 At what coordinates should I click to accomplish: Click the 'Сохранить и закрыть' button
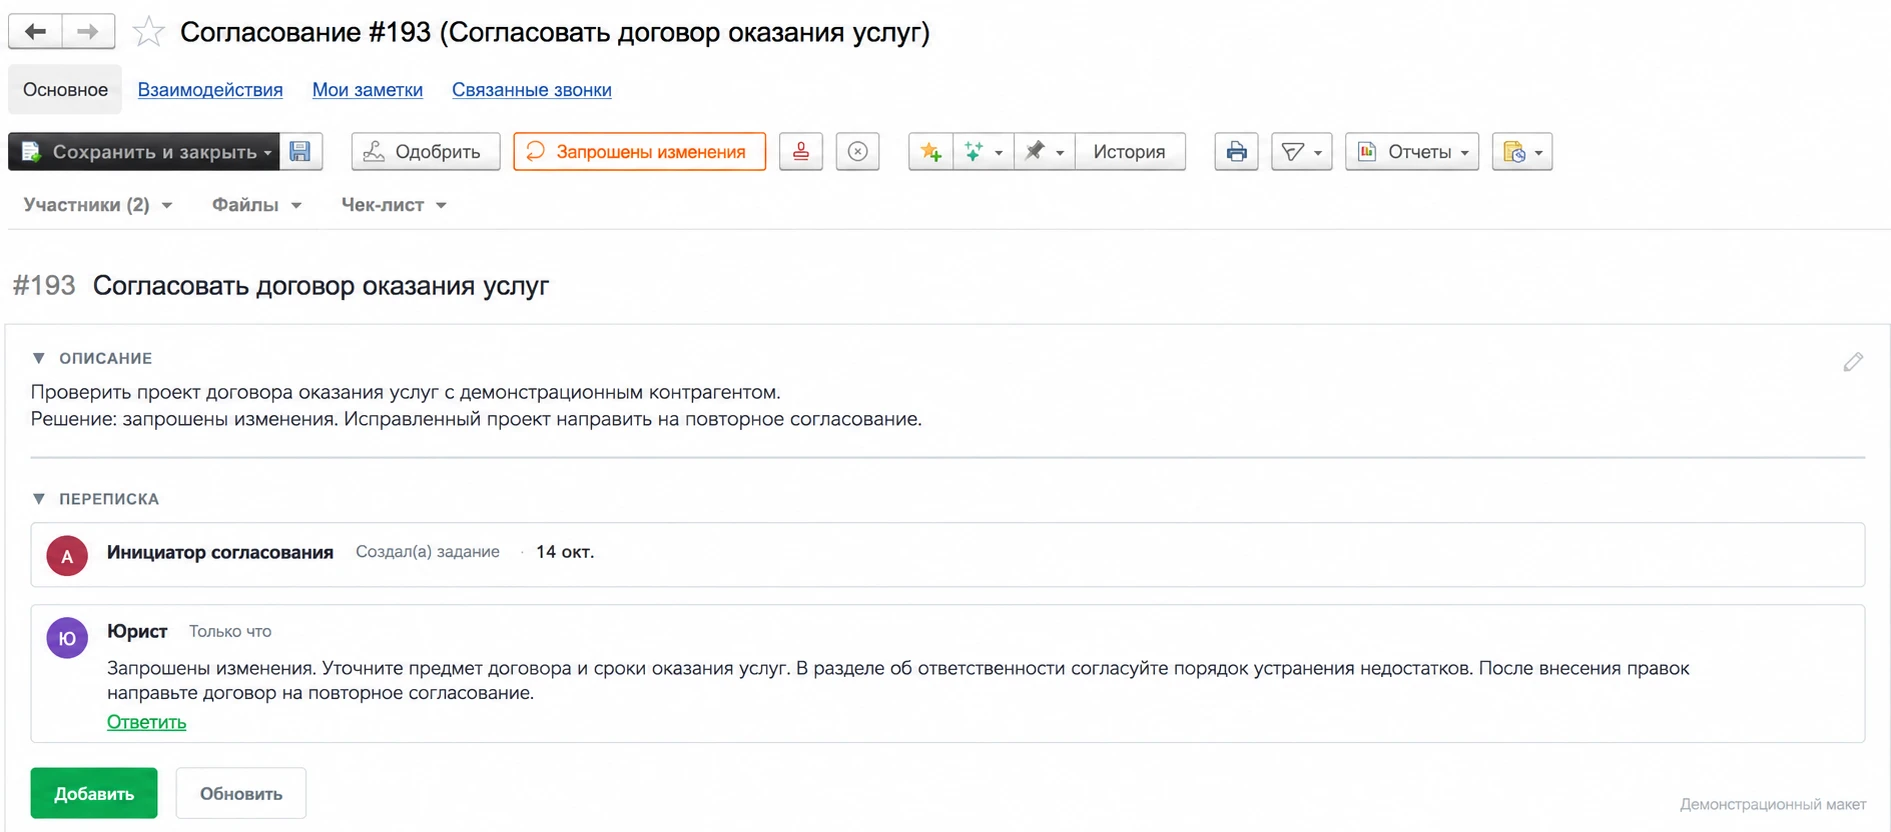pos(143,152)
